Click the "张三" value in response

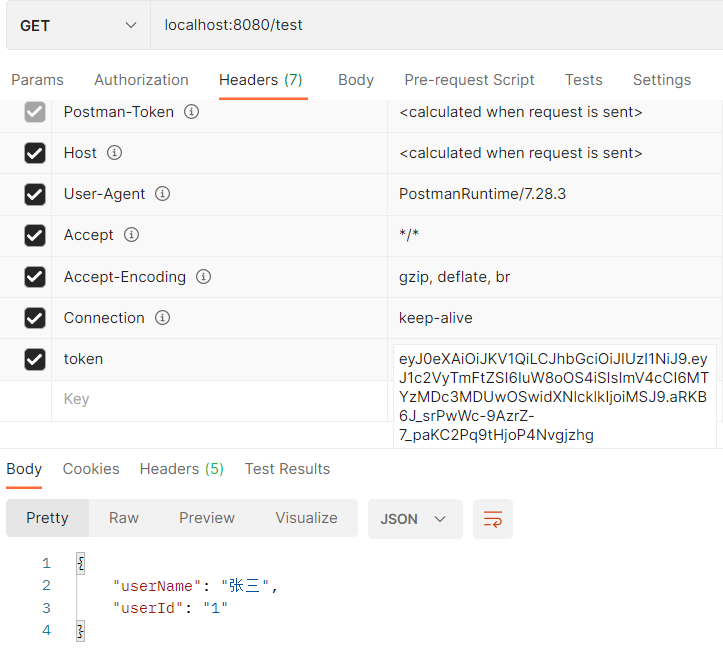245,586
